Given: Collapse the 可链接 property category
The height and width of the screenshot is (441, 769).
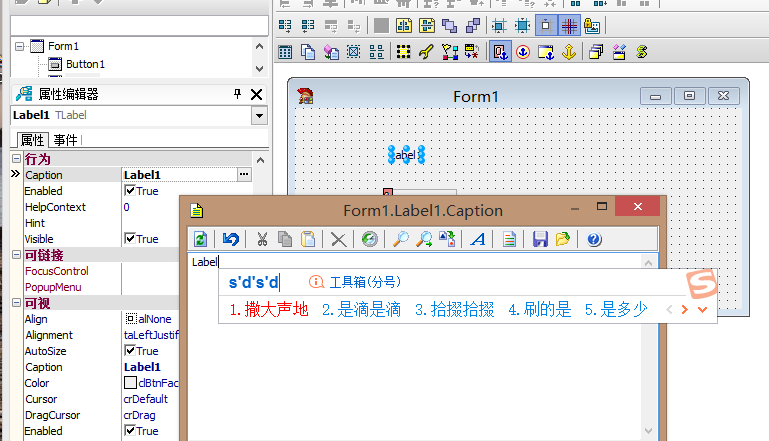Looking at the screenshot, I should point(16,255).
